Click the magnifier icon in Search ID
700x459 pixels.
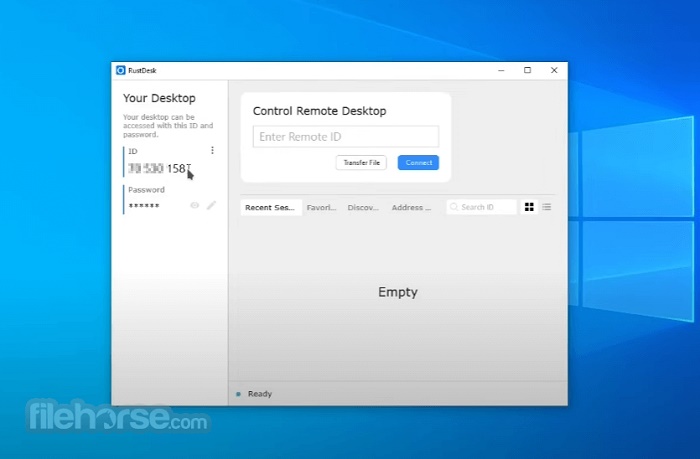tap(454, 207)
